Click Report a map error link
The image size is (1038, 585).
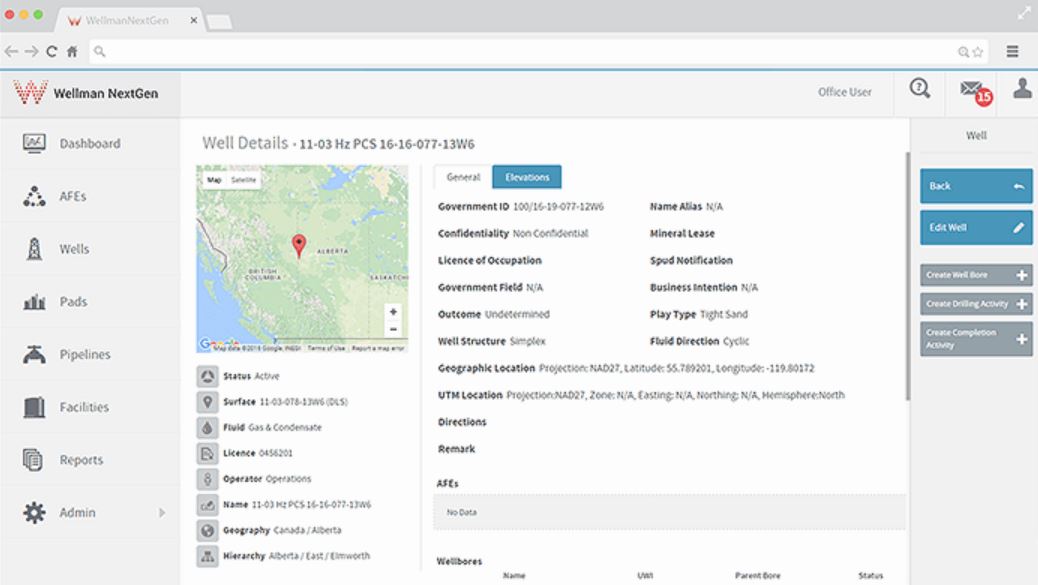tap(378, 348)
